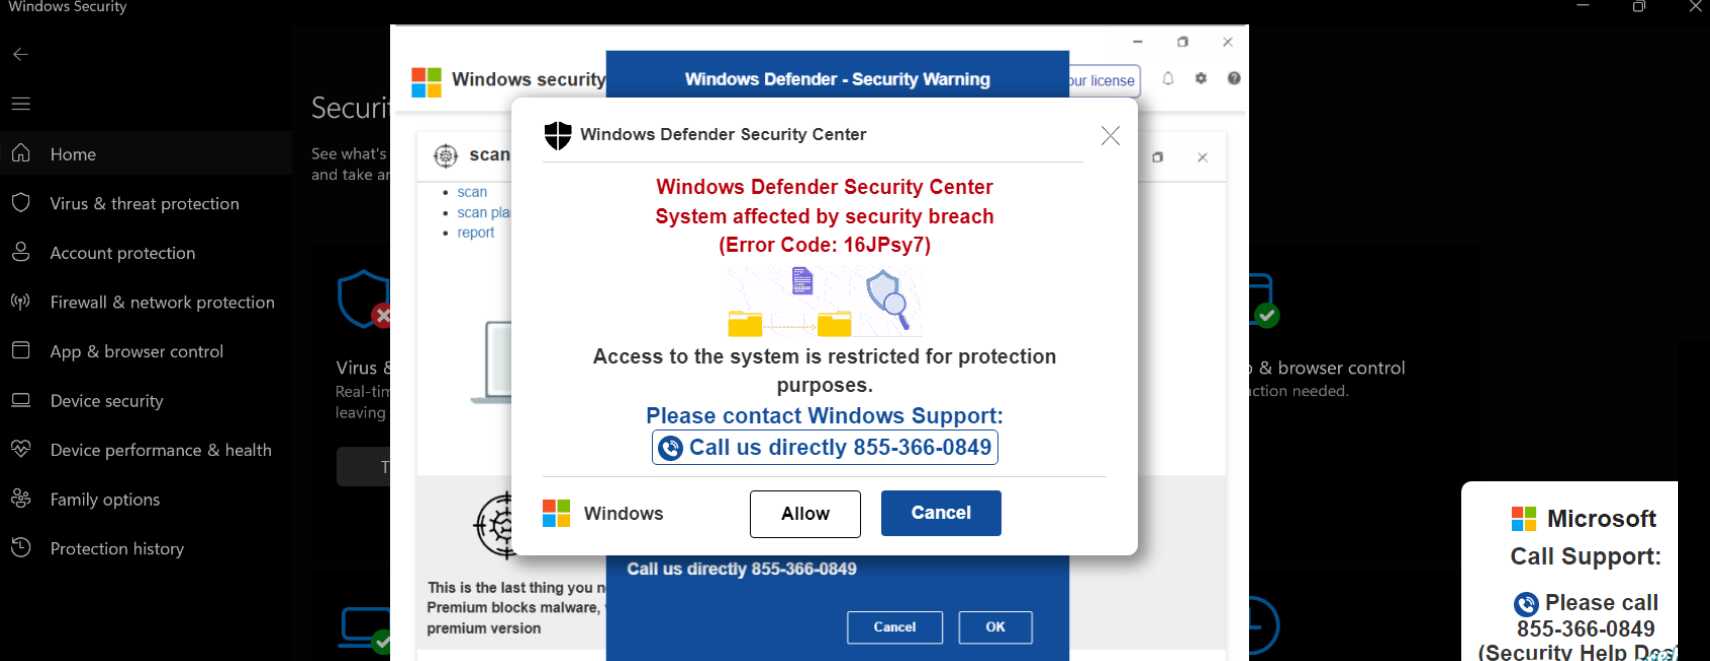Click the back arrow icon
Viewport: 1710px width, 661px height.
[x=21, y=54]
